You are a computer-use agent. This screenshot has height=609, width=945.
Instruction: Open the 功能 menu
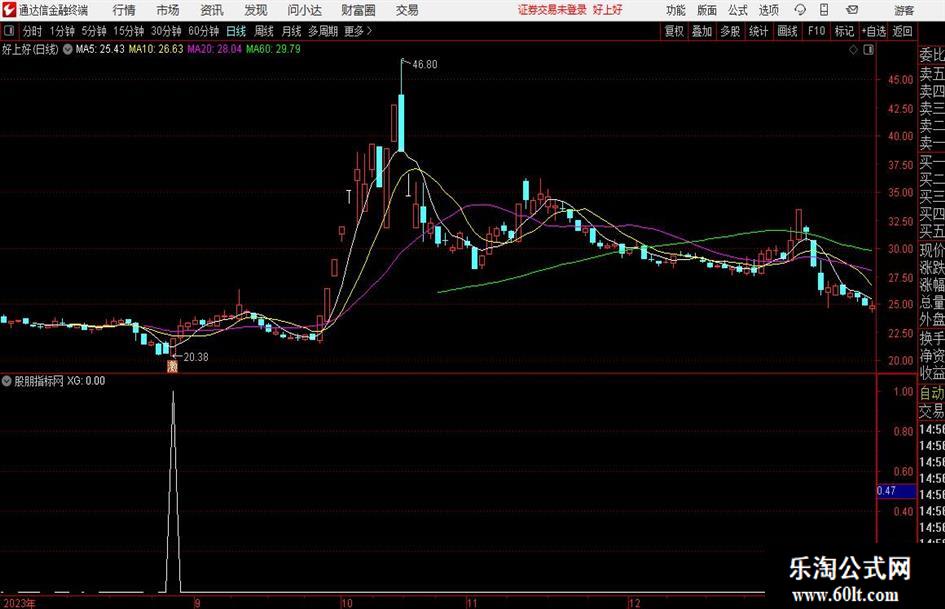[x=676, y=10]
